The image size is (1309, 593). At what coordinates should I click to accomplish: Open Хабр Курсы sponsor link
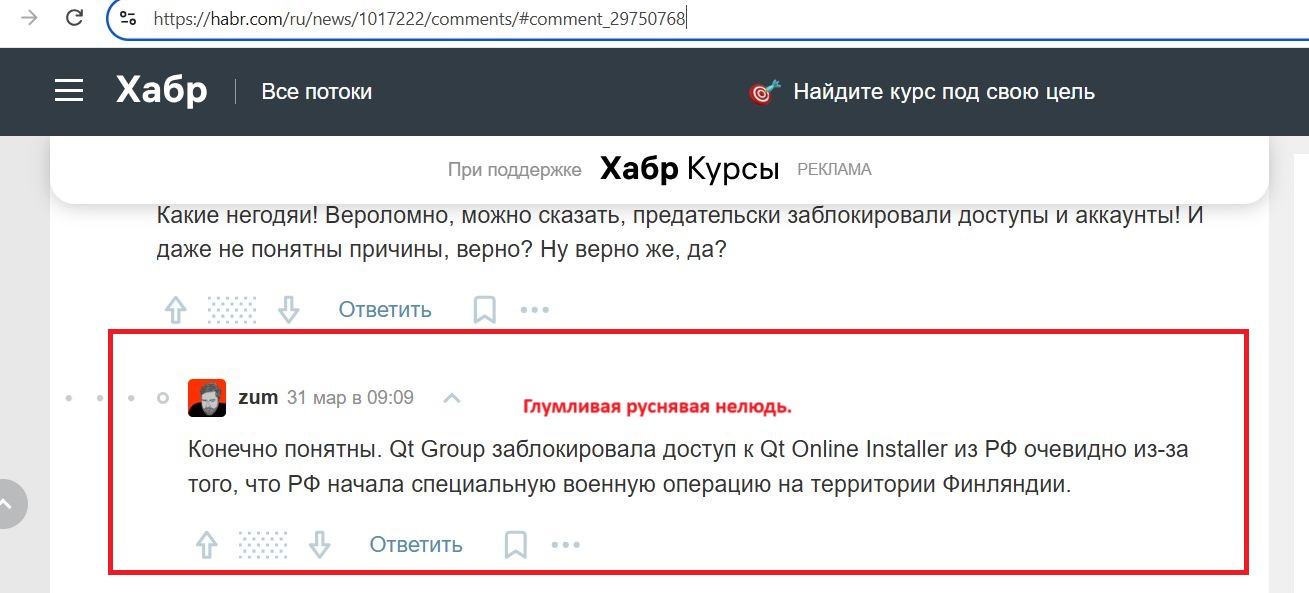689,169
